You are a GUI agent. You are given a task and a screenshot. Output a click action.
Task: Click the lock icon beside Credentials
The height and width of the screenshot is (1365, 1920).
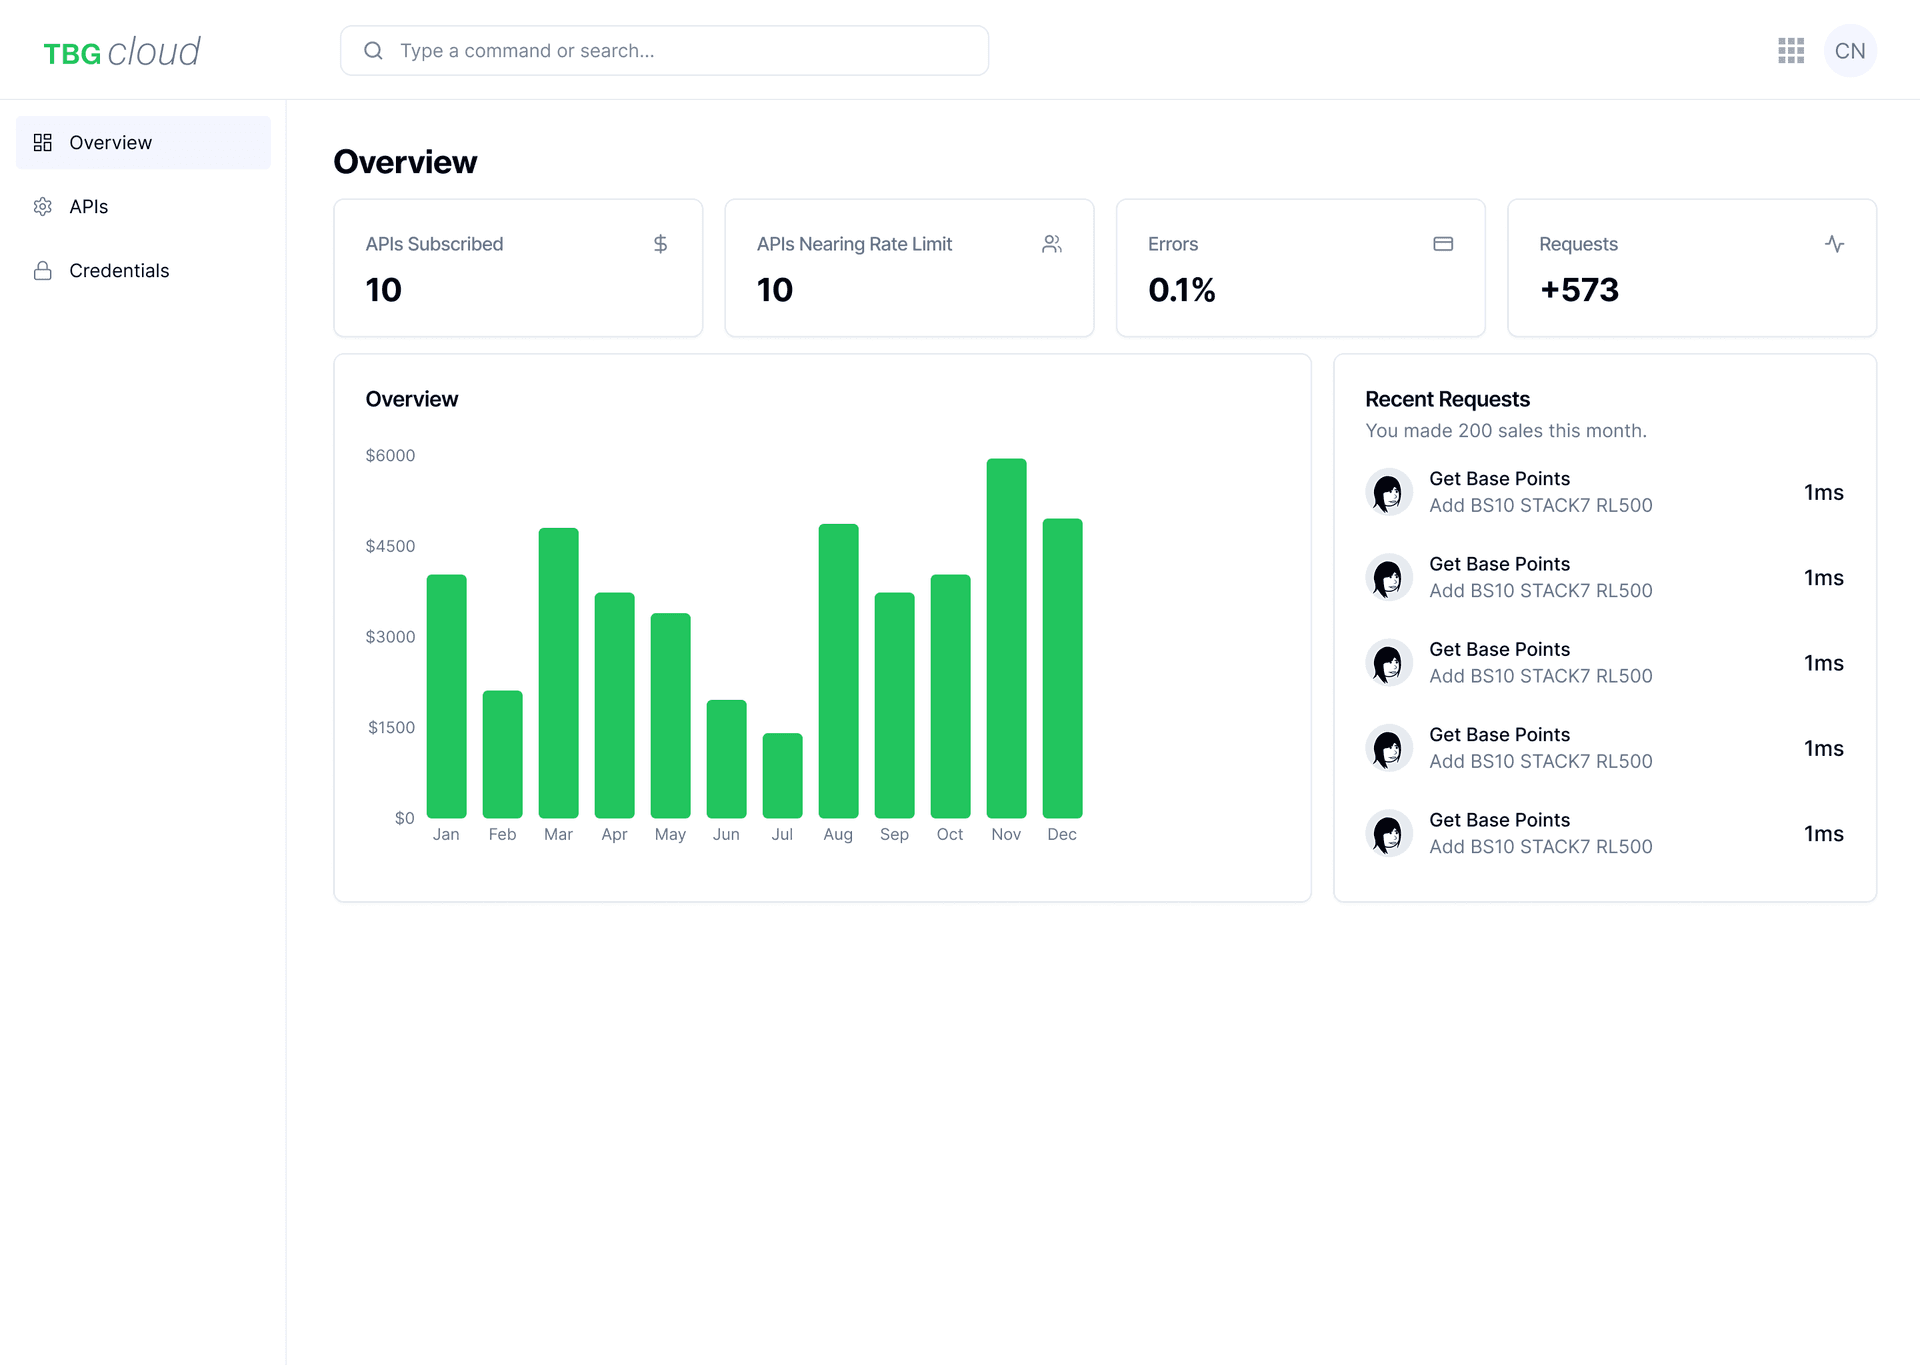click(43, 271)
